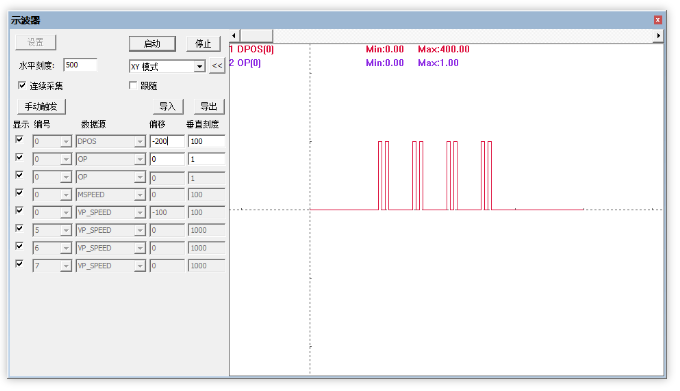Click the 水平刻度 horizontal scale field showing 500
This screenshot has width=680, height=391.
tap(80, 65)
